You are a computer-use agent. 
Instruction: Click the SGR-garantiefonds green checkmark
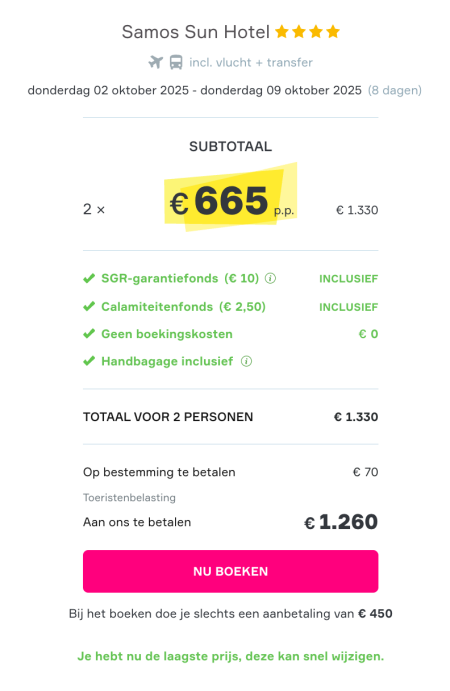click(x=89, y=279)
